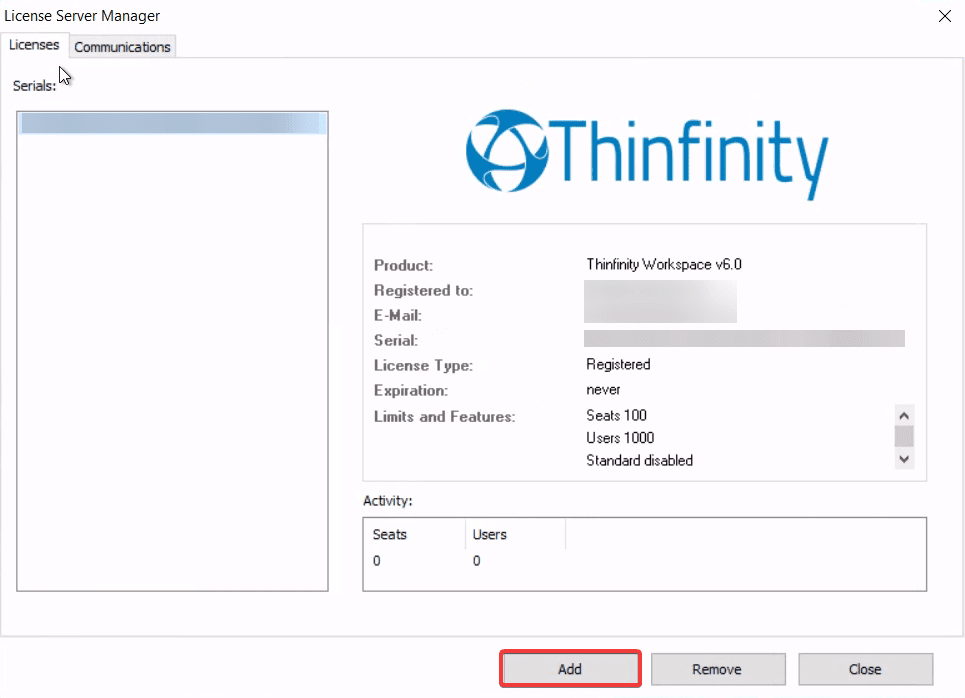Select the Licenses tab
This screenshot has width=965, height=698.
click(x=34, y=44)
